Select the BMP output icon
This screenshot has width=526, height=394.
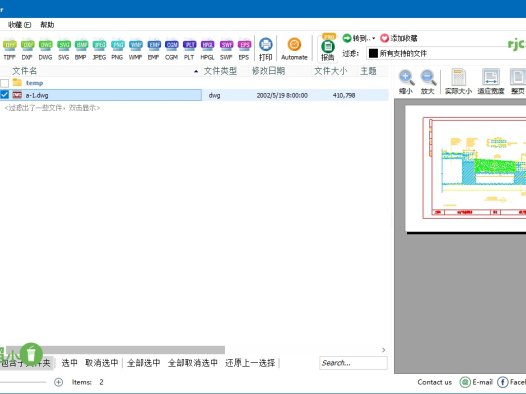(x=81, y=50)
